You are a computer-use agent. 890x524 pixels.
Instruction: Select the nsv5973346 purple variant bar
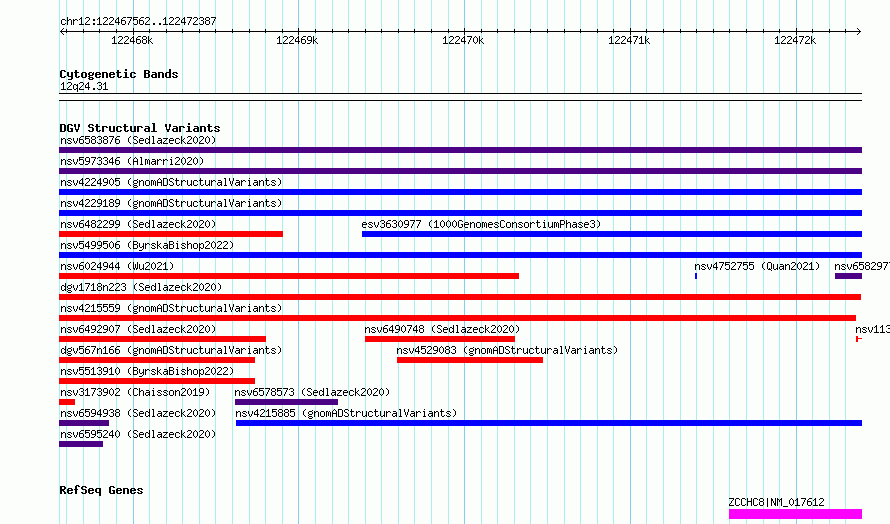tap(460, 171)
